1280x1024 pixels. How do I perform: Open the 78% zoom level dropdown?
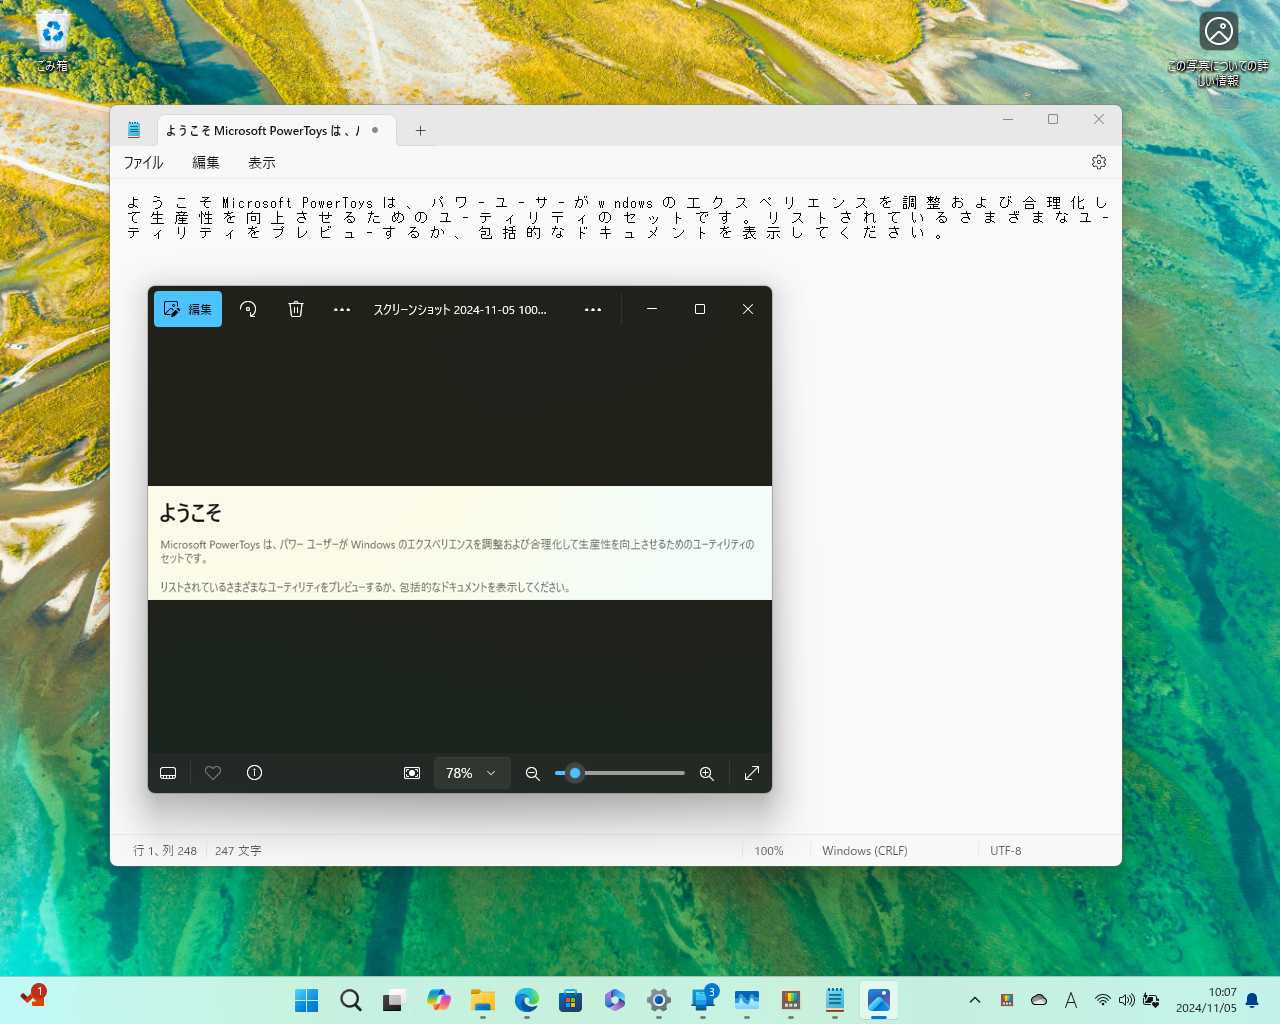tap(472, 773)
